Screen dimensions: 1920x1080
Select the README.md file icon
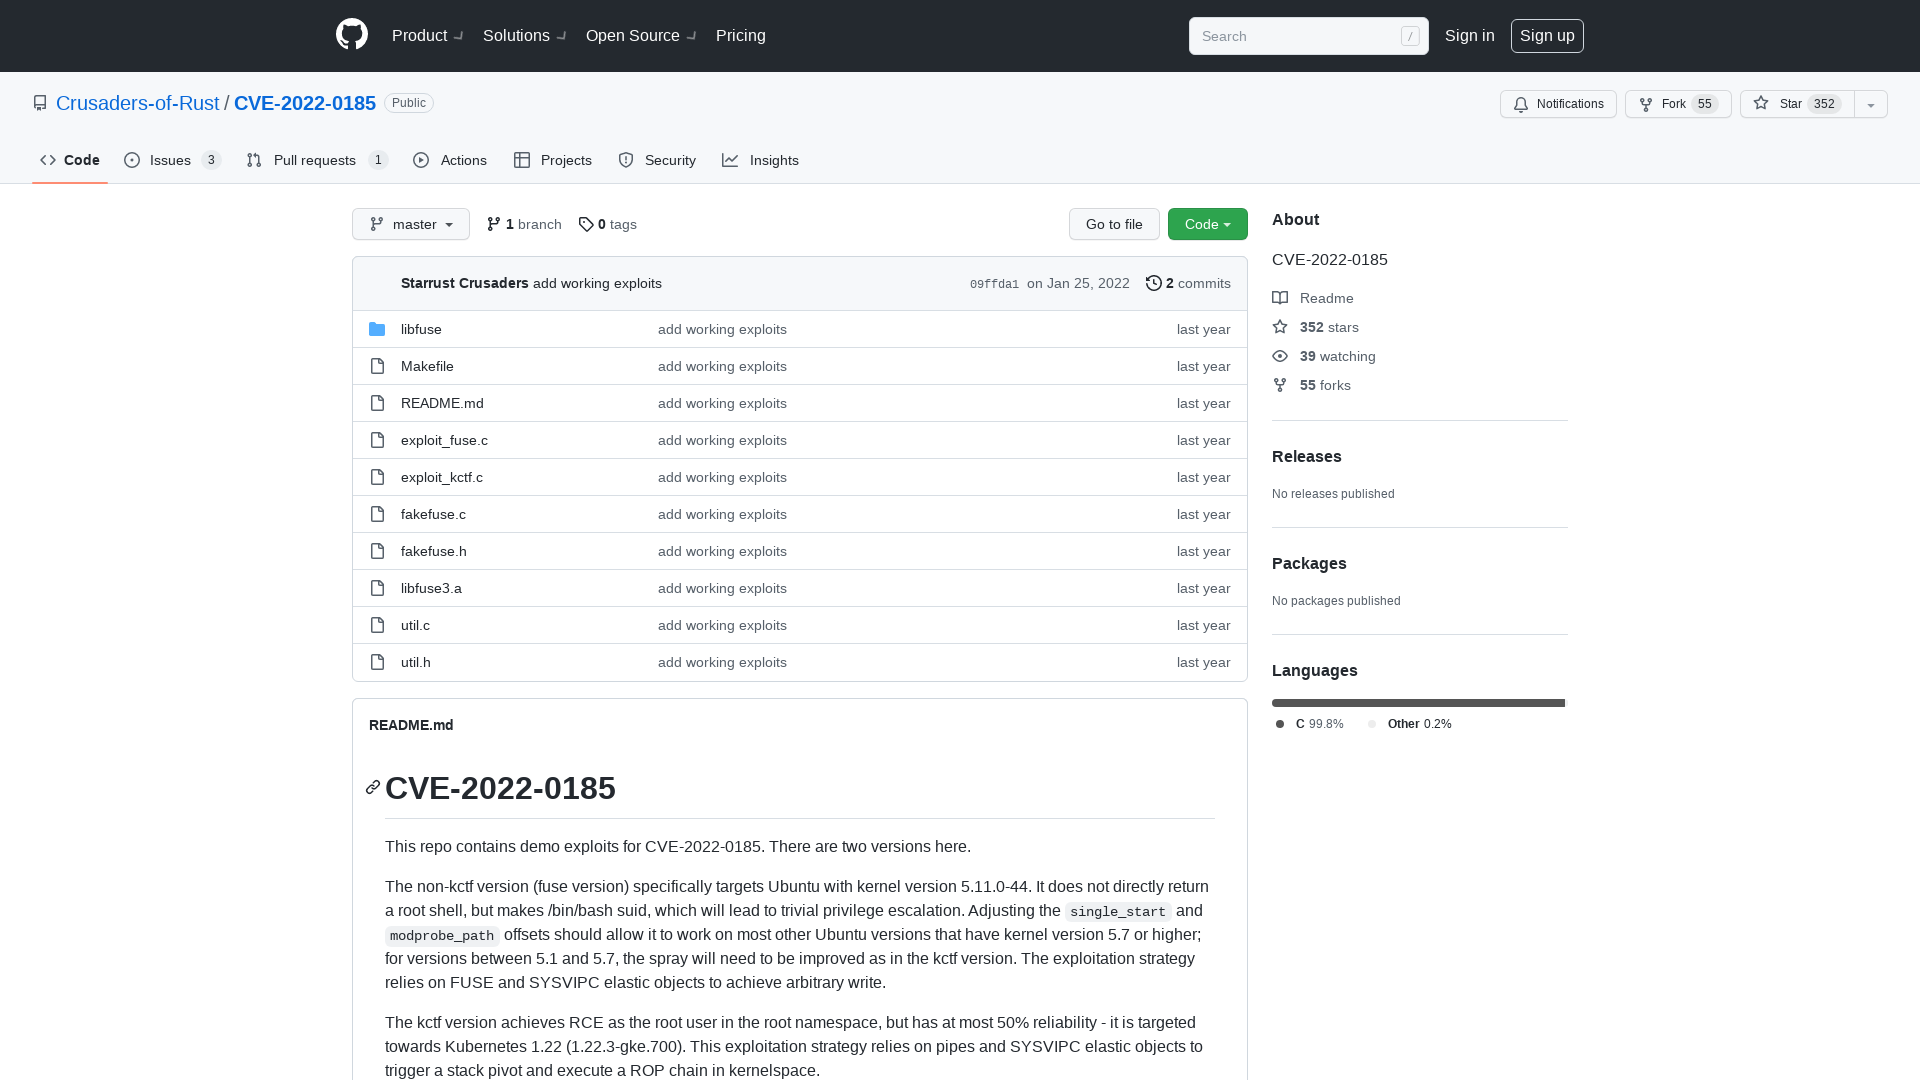coord(377,403)
